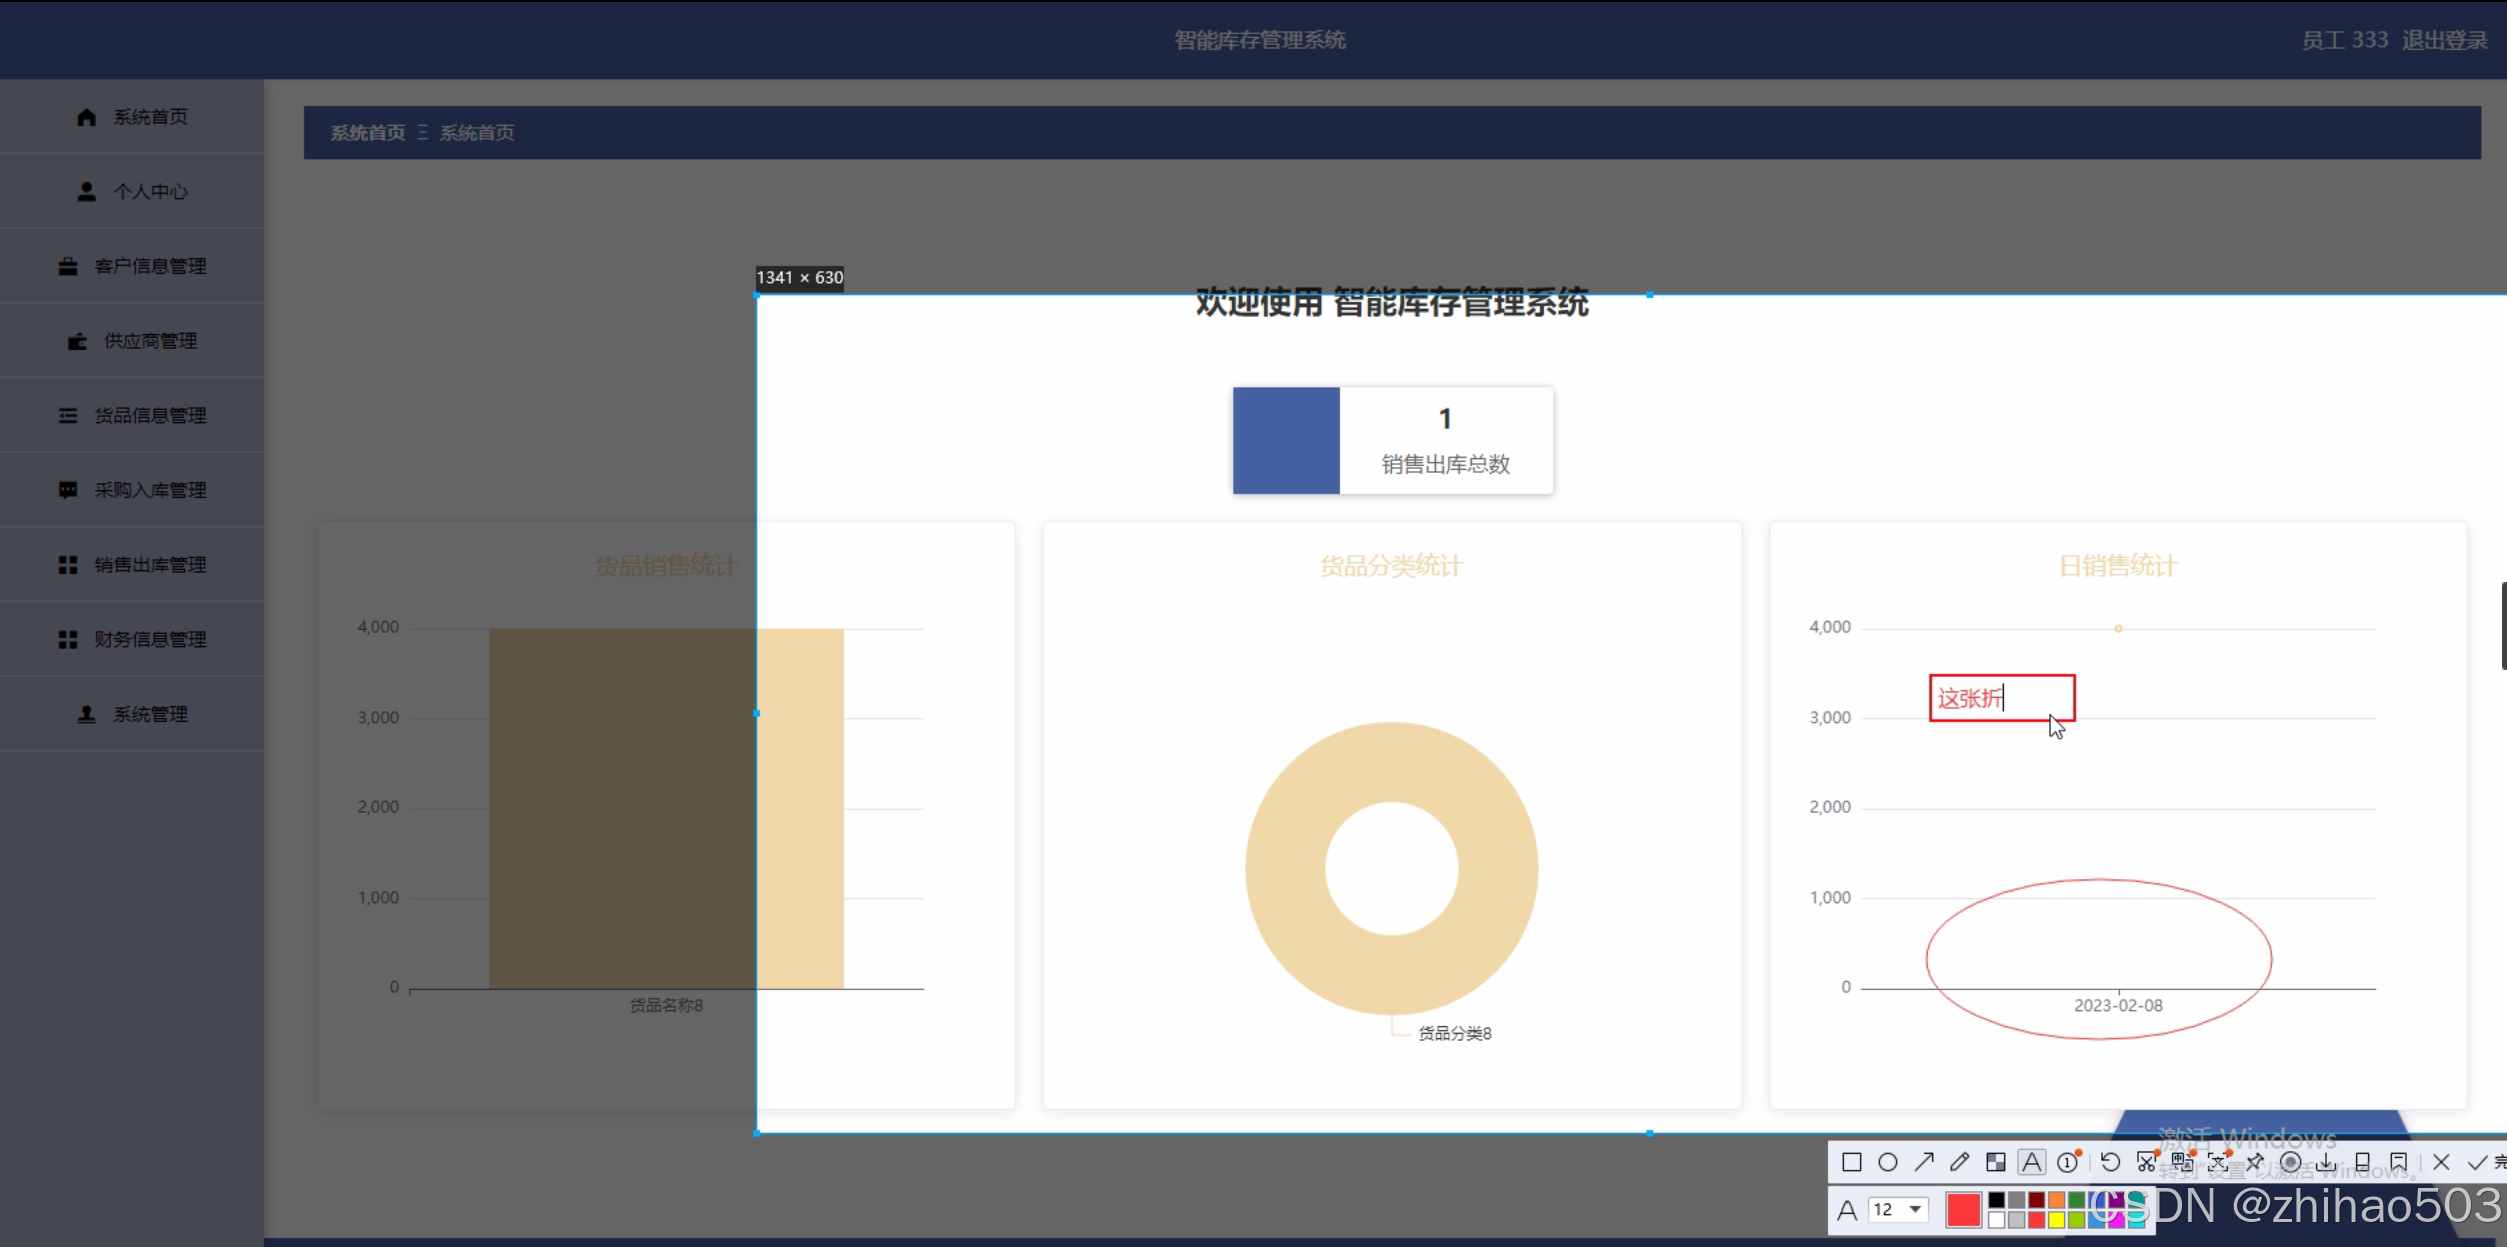Click the first 系统首页 breadcrumb link
This screenshot has width=2507, height=1247.
pyautogui.click(x=368, y=133)
